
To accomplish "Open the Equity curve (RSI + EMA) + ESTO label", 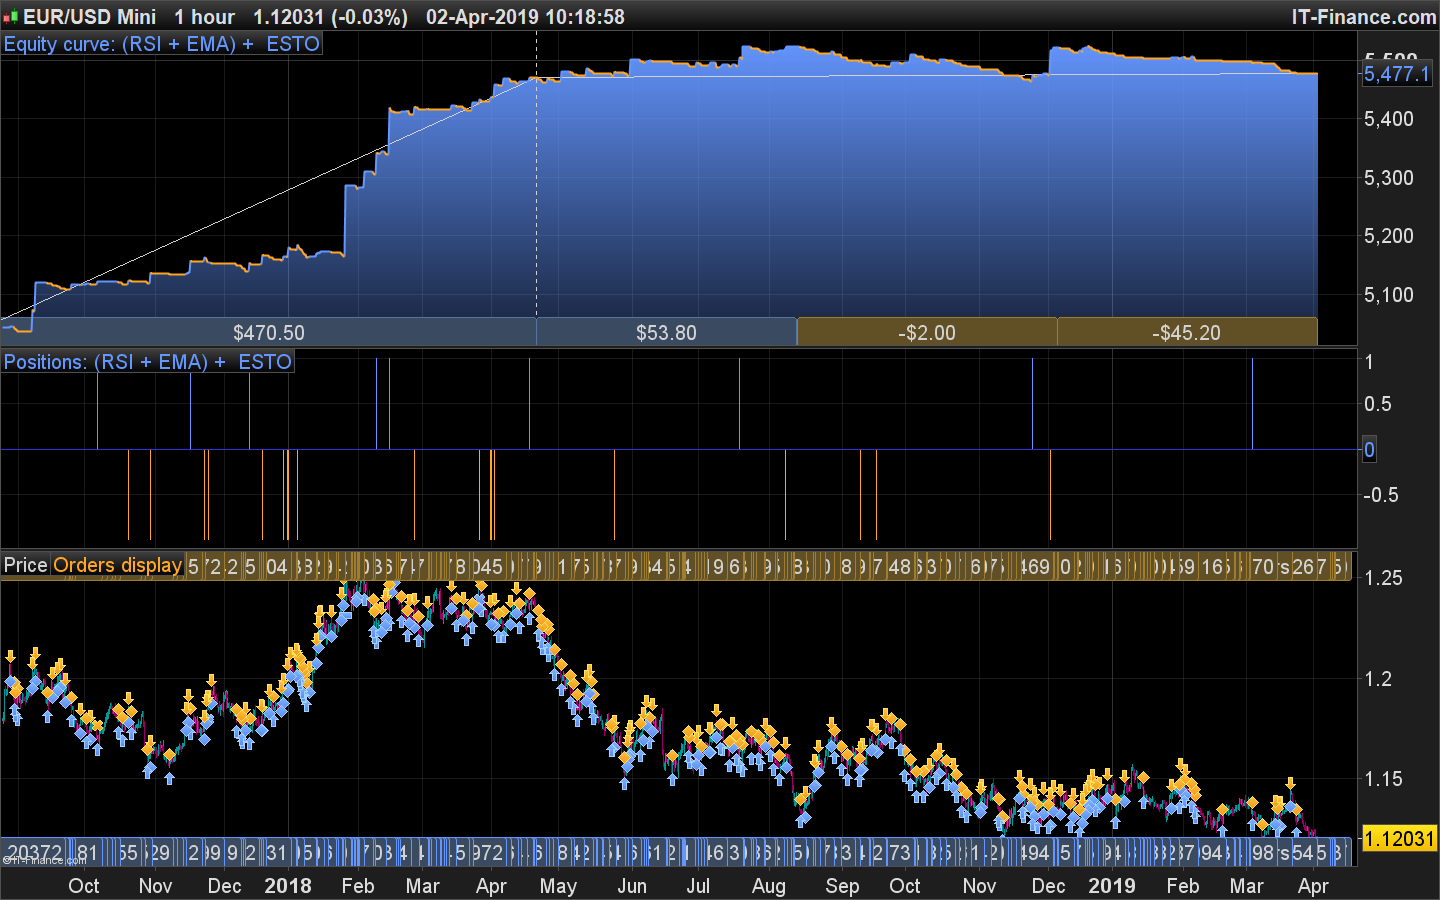I will 162,44.
